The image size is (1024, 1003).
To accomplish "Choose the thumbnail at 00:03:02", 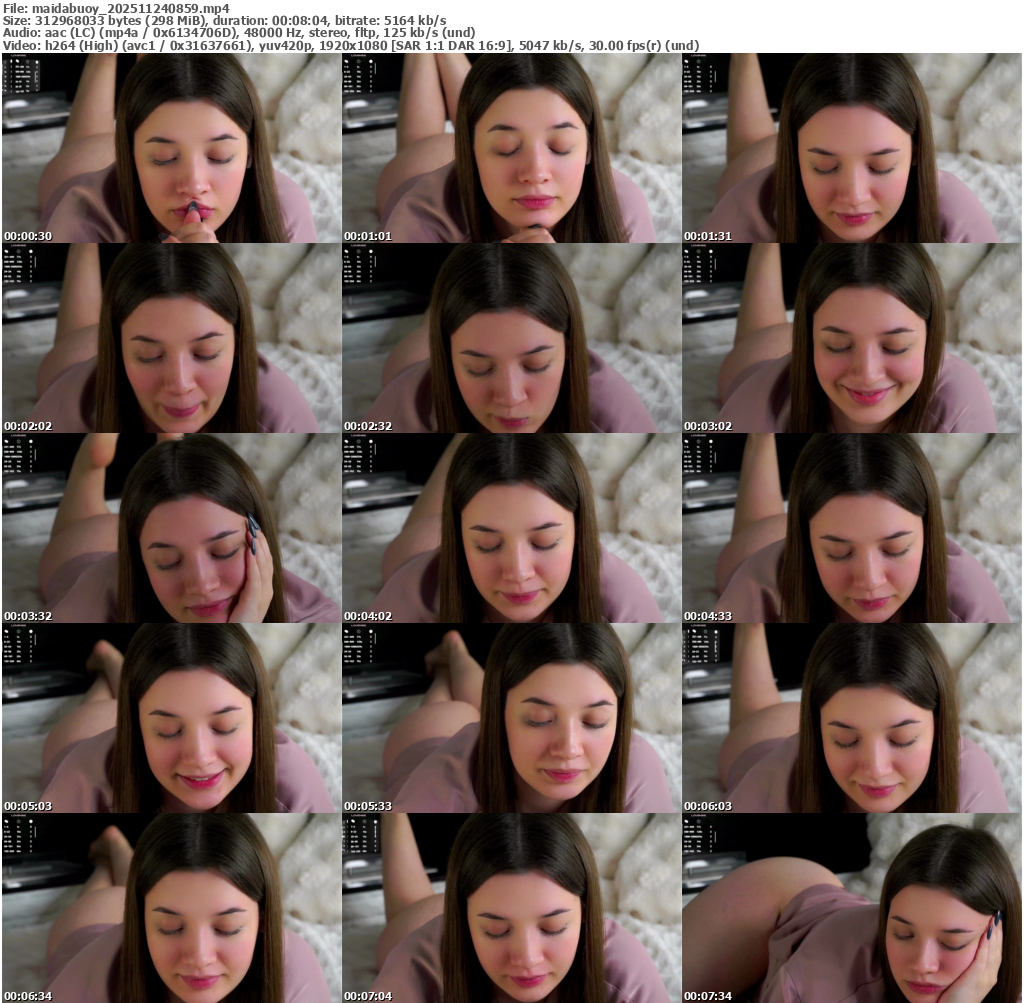I will (x=852, y=338).
